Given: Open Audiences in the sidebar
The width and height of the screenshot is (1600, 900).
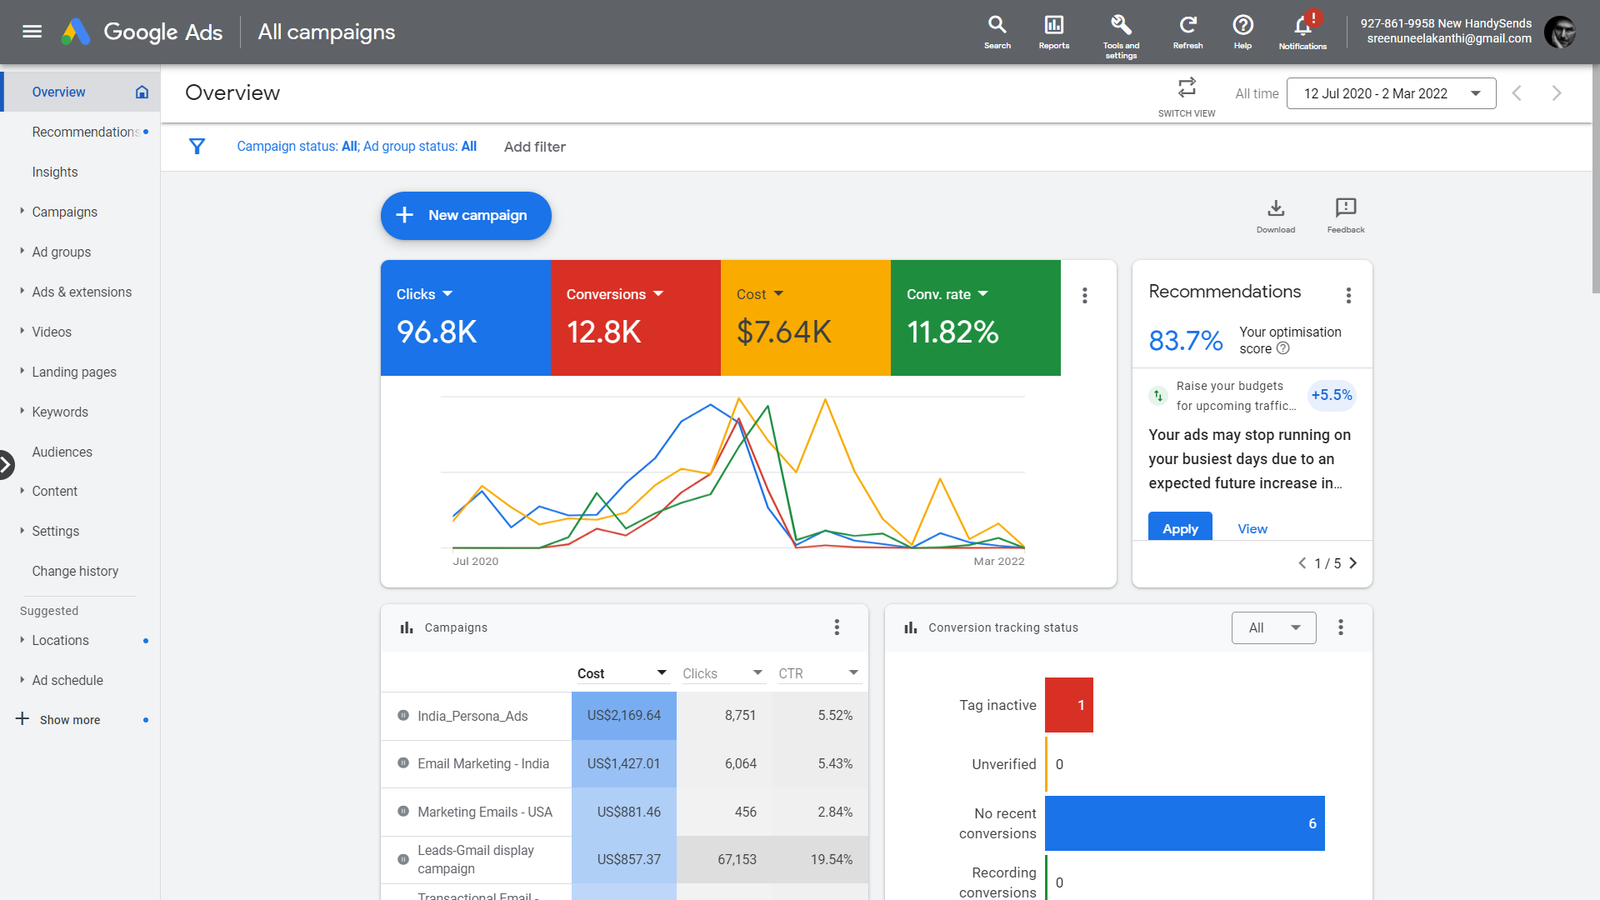Looking at the screenshot, I should (x=62, y=452).
